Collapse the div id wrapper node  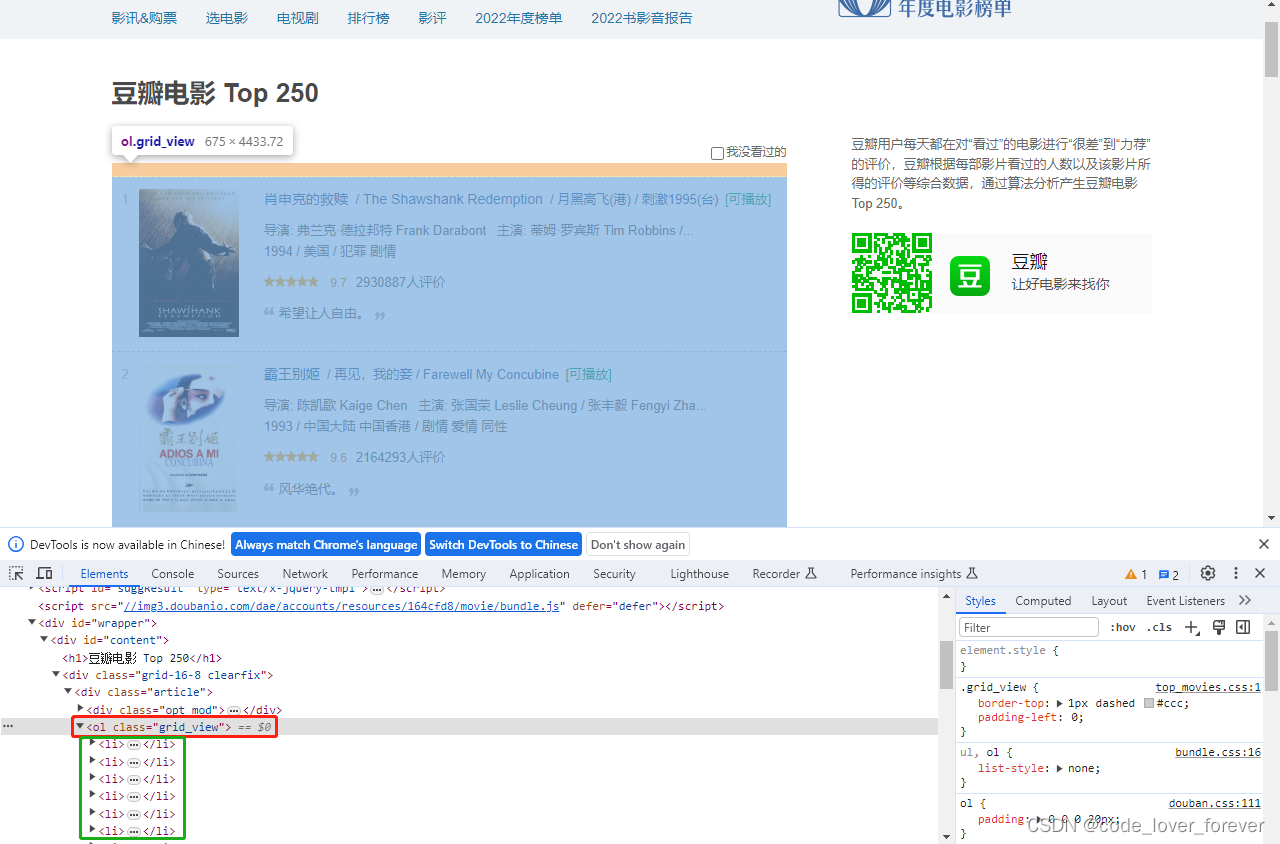(x=33, y=623)
